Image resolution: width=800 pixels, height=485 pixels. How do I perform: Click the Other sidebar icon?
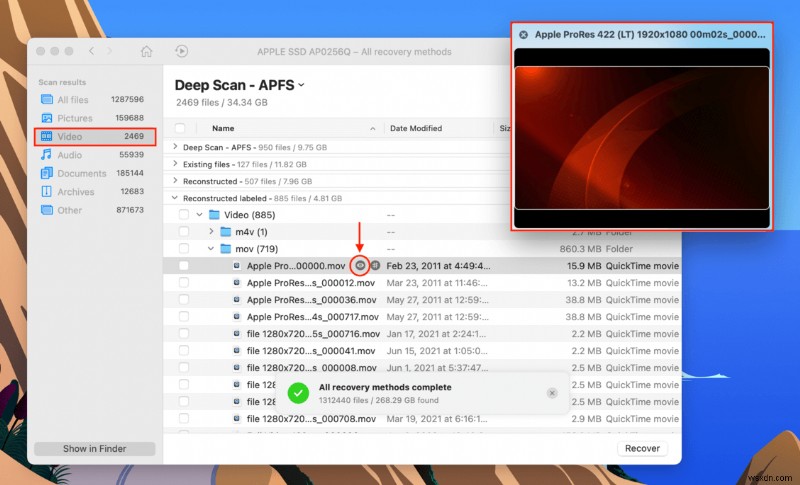coord(46,210)
